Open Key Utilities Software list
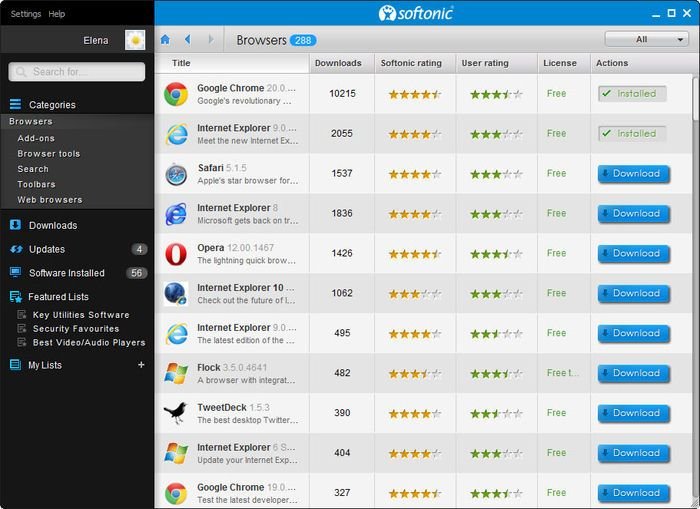 pyautogui.click(x=81, y=315)
